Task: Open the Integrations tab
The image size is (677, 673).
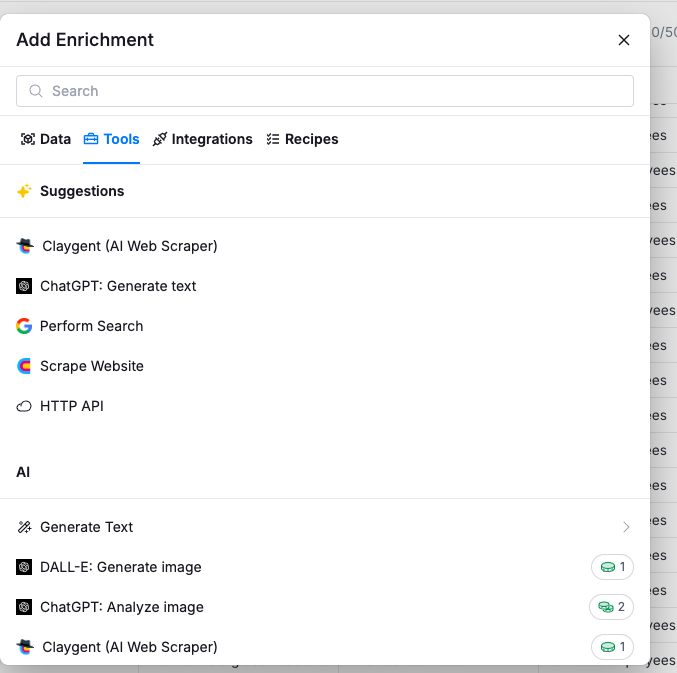Action: [x=202, y=139]
